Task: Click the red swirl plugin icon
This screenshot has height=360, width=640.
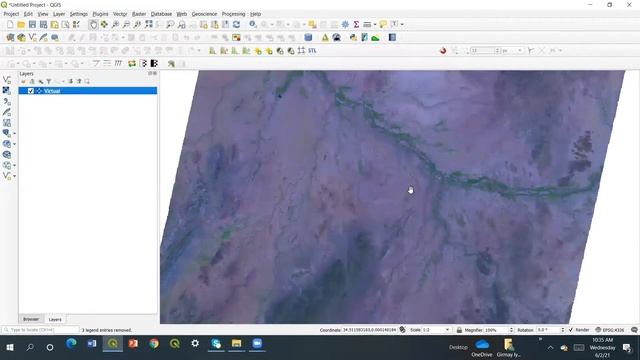Action: point(443,51)
